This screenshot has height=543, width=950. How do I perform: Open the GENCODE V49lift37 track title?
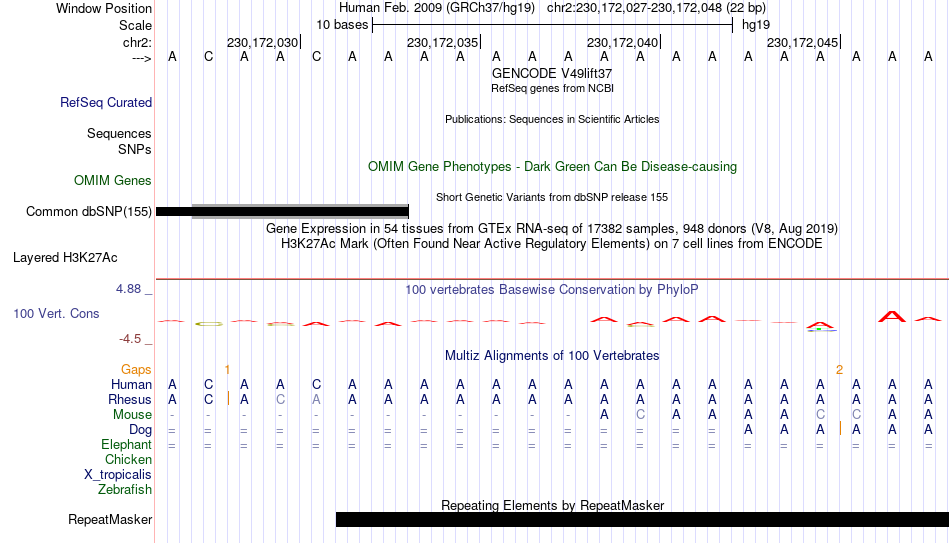[x=552, y=73]
